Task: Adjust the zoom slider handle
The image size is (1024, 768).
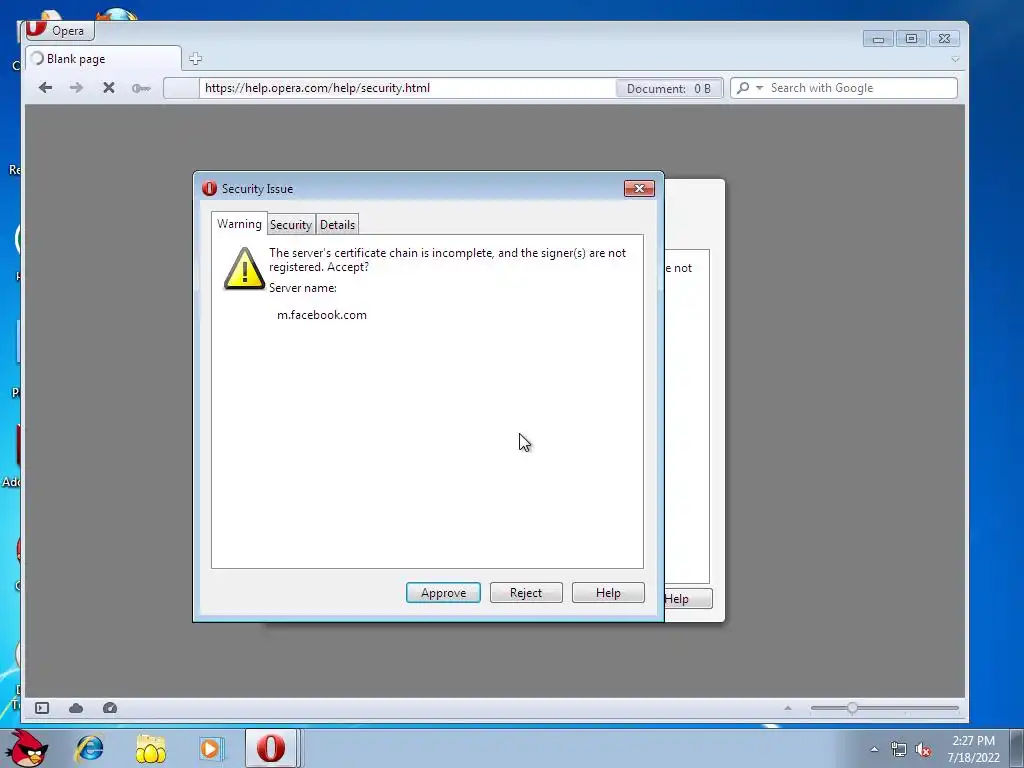Action: click(852, 708)
